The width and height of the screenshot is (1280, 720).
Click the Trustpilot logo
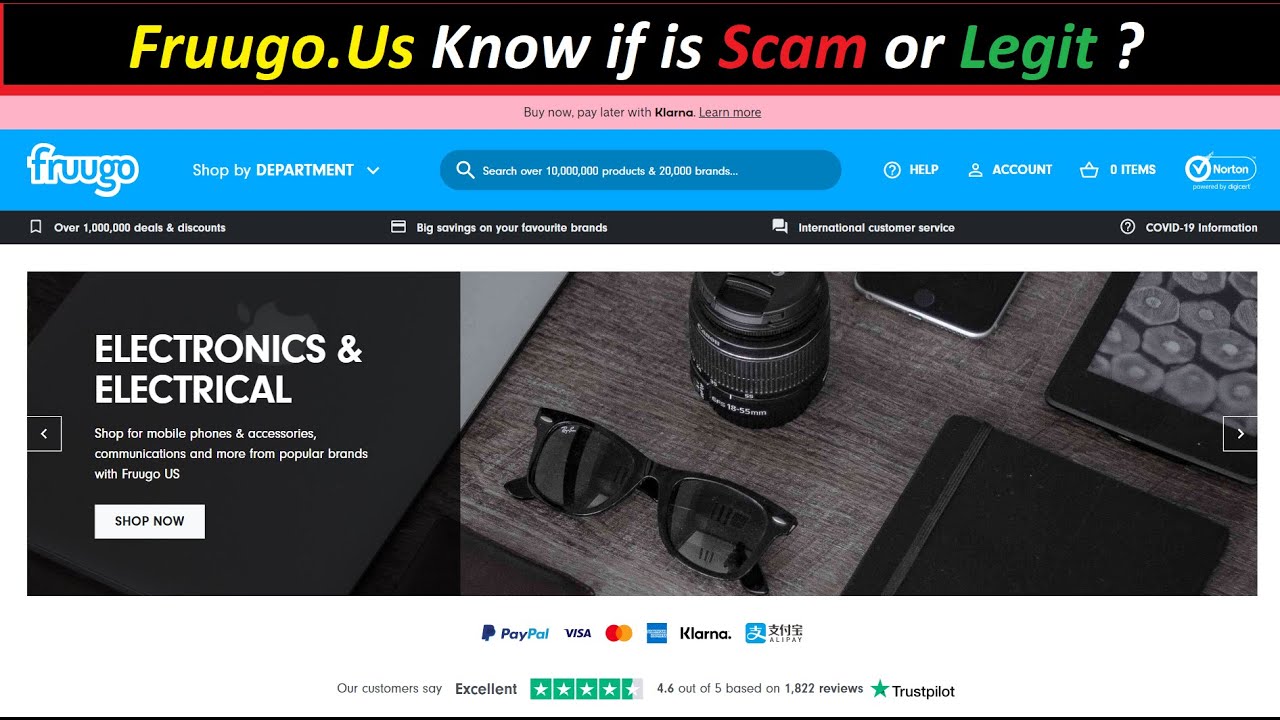913,689
